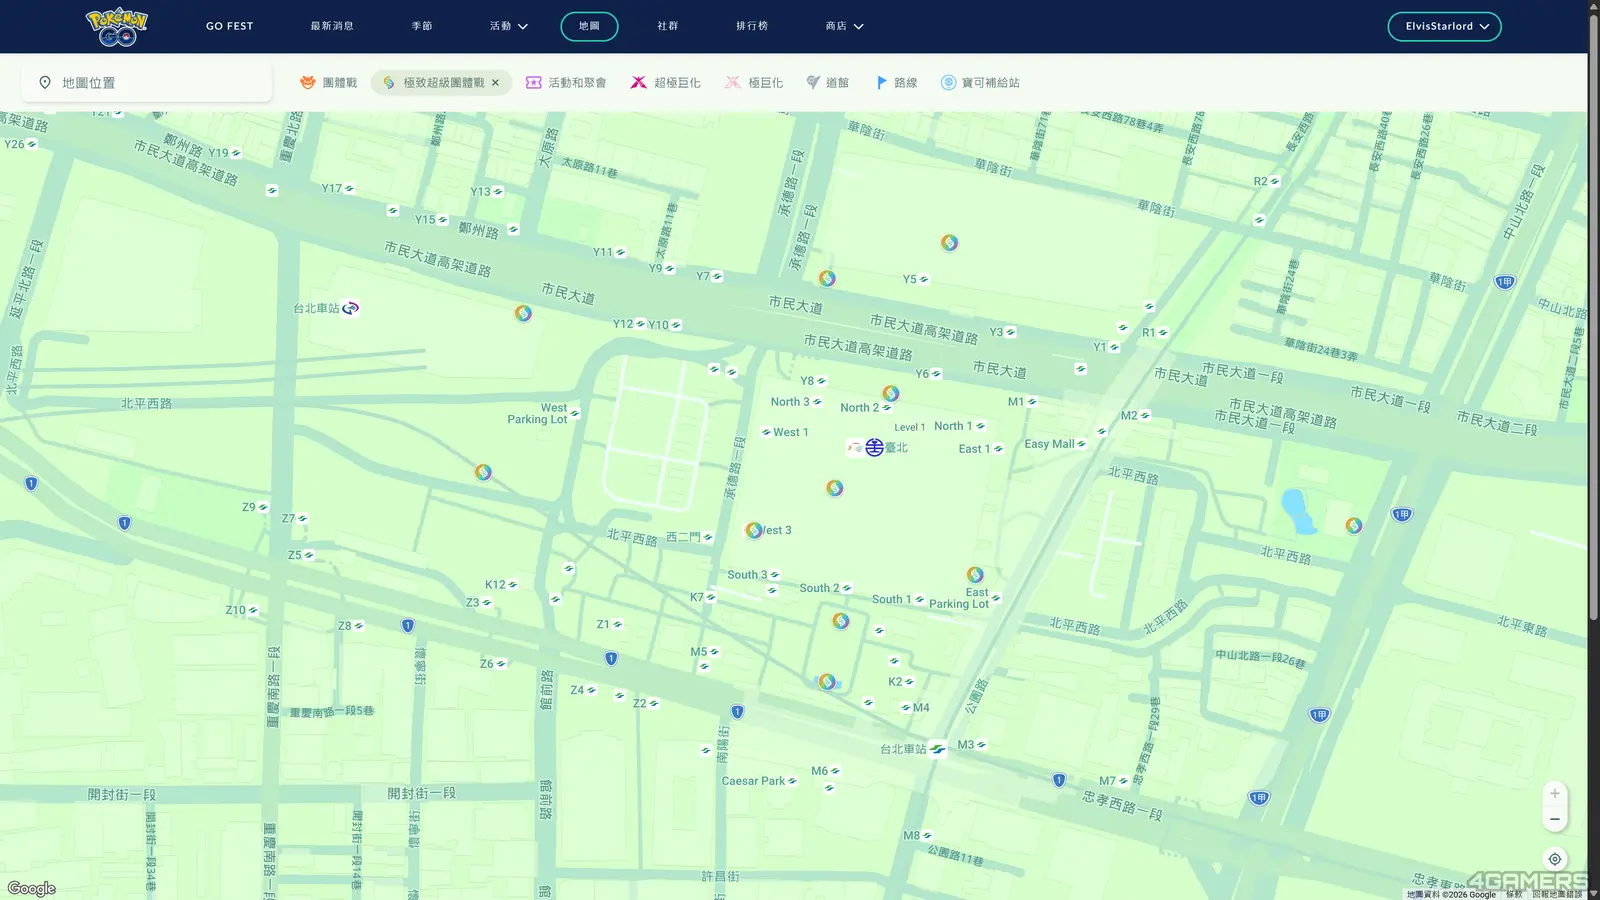Enable the 活動和聚會 filter
Image resolution: width=1600 pixels, height=900 pixels.
coord(566,83)
